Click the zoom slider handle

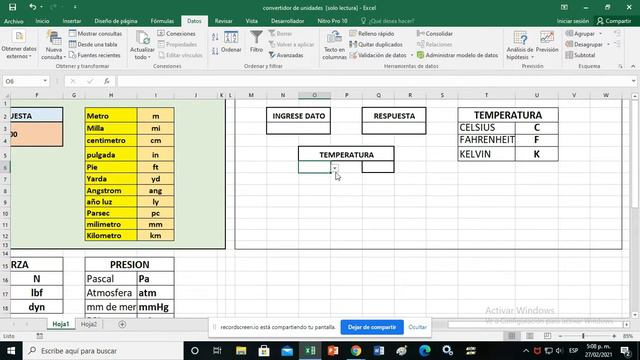coord(583,336)
